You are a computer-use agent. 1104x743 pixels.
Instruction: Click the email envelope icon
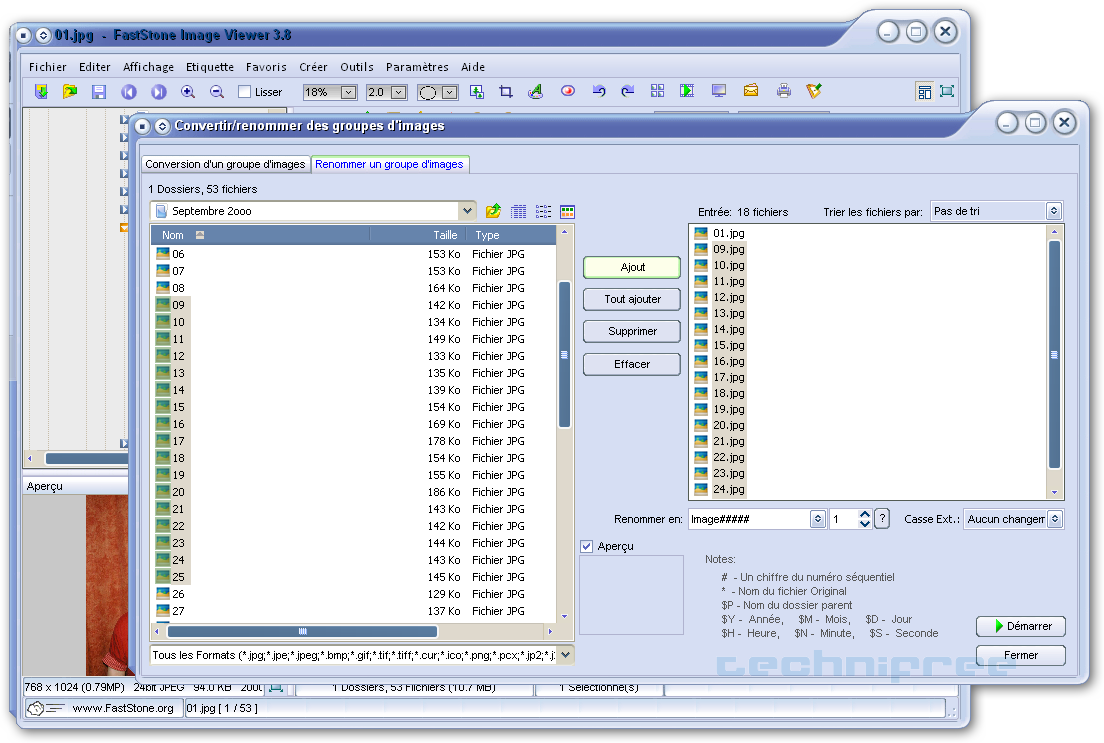(751, 92)
